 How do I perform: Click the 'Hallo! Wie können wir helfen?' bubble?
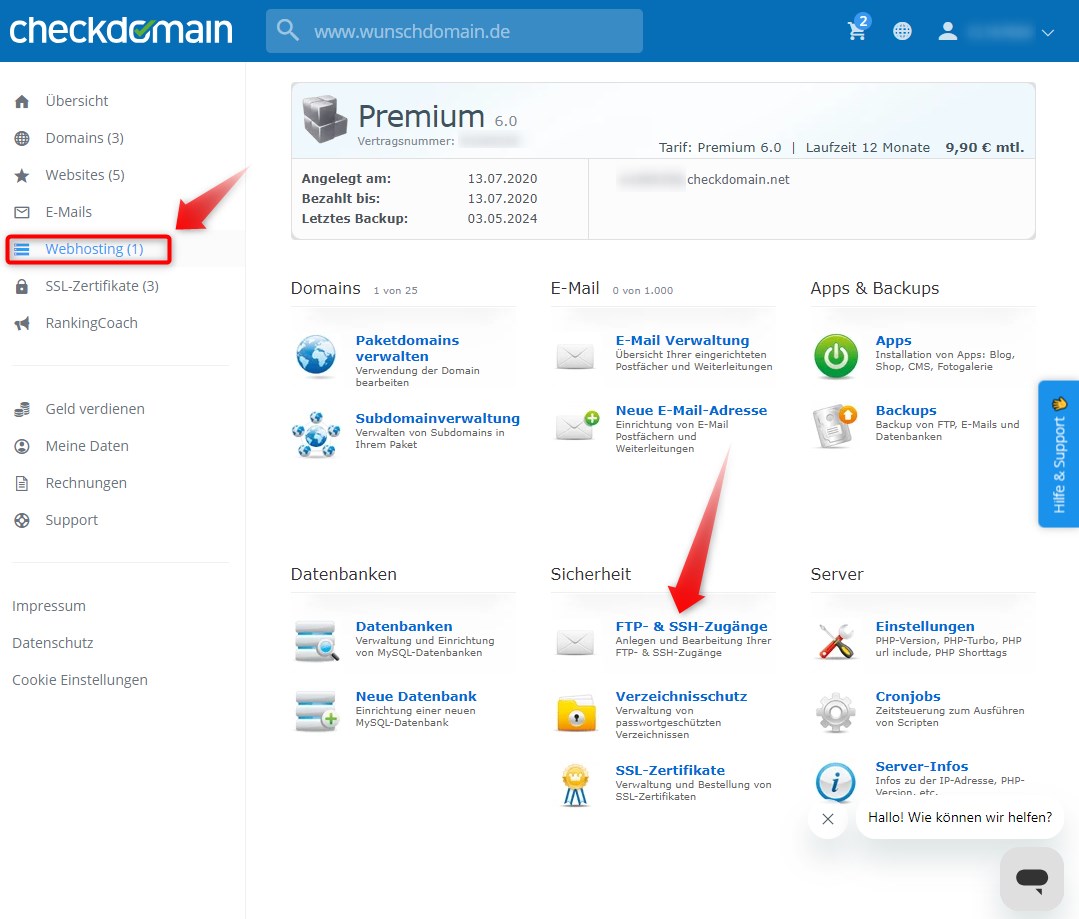(x=960, y=818)
